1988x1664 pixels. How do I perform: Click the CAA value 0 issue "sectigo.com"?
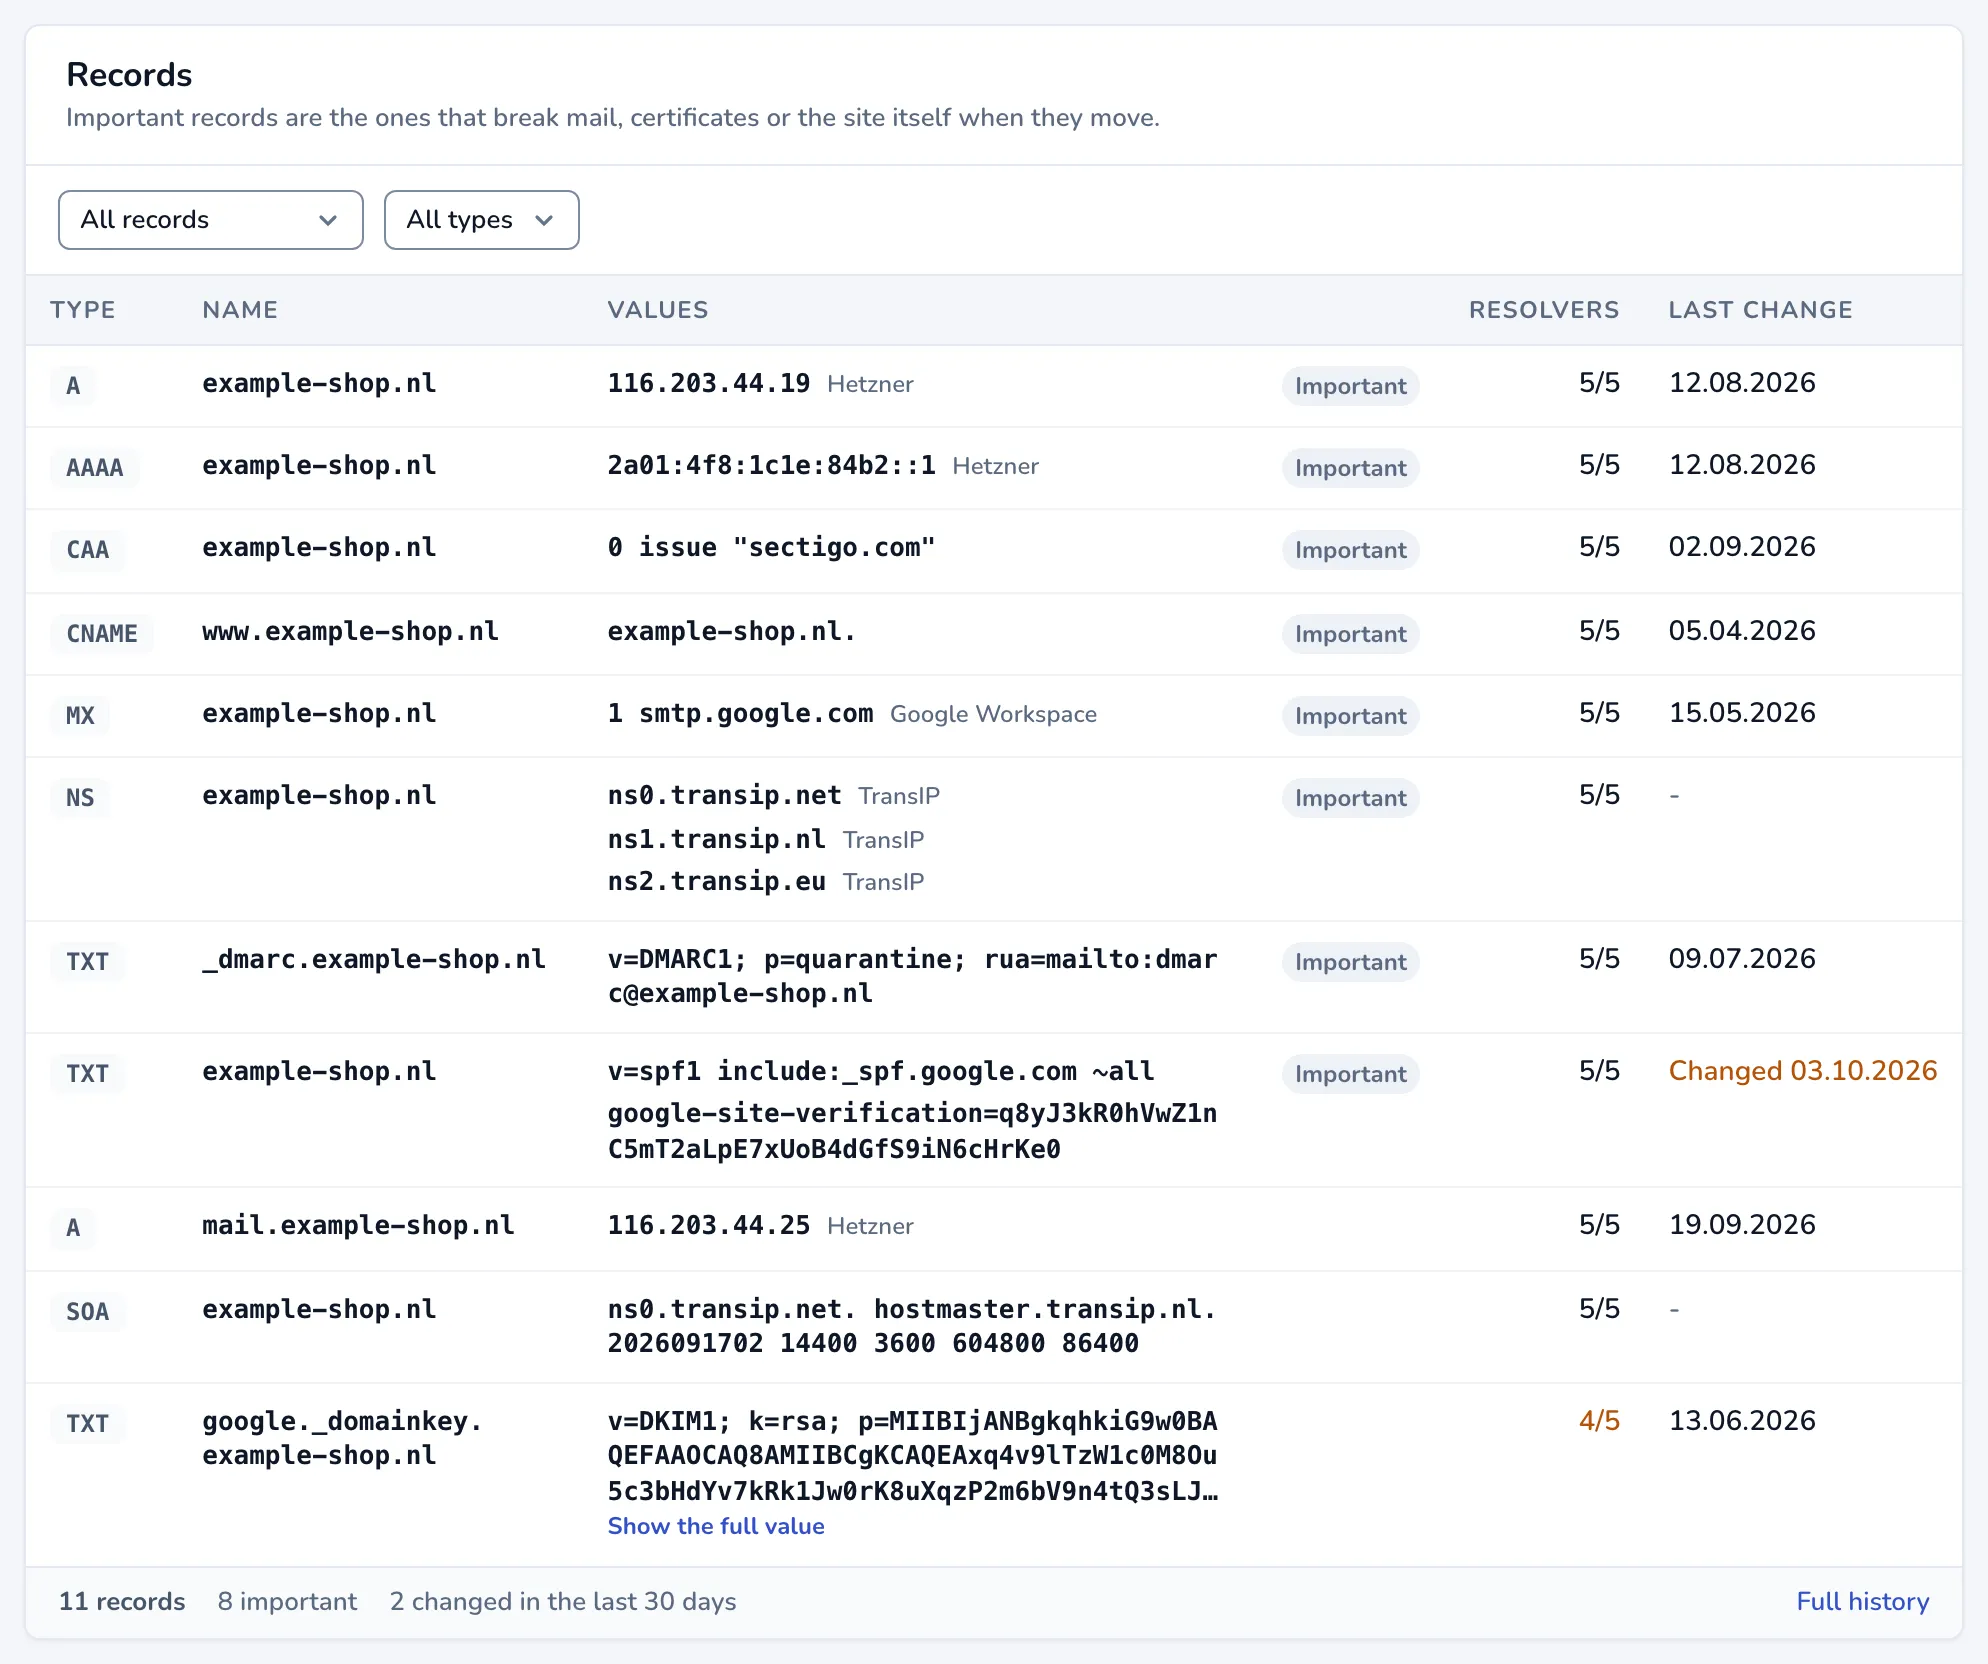[x=772, y=548]
